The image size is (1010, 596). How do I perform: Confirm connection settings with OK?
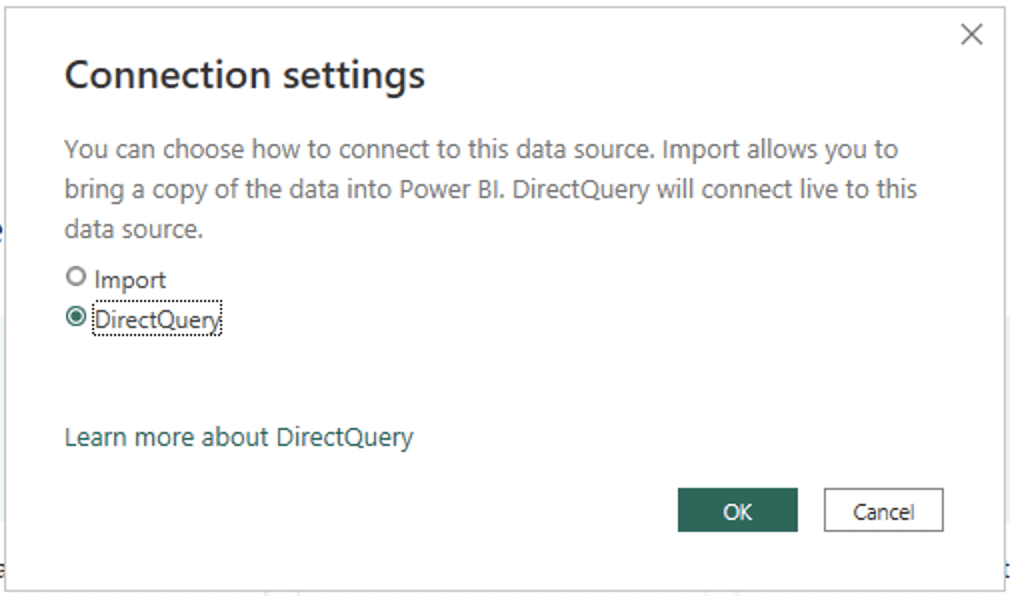[738, 510]
